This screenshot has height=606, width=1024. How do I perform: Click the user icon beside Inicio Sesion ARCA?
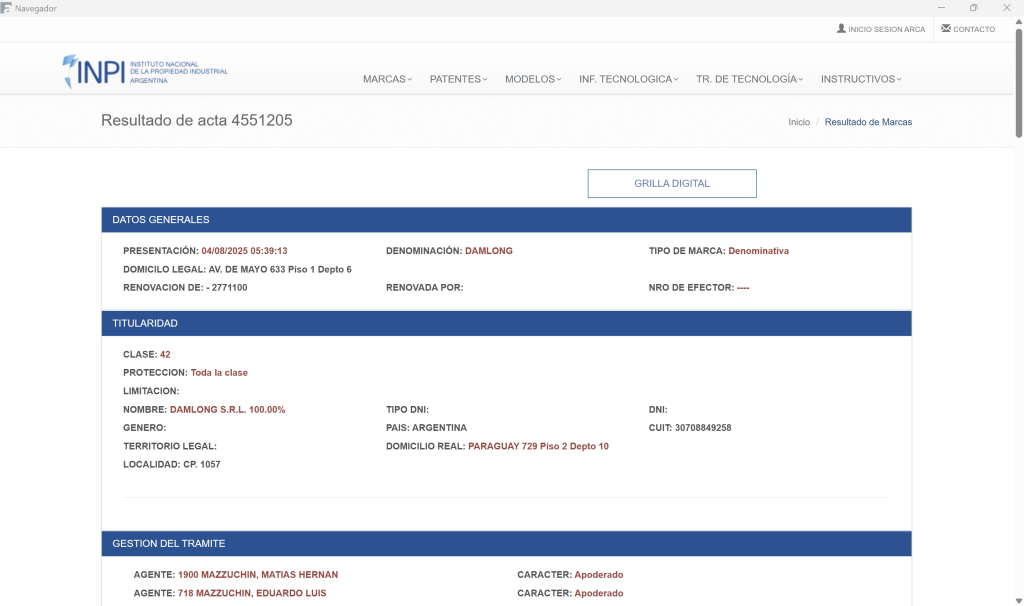tap(841, 29)
